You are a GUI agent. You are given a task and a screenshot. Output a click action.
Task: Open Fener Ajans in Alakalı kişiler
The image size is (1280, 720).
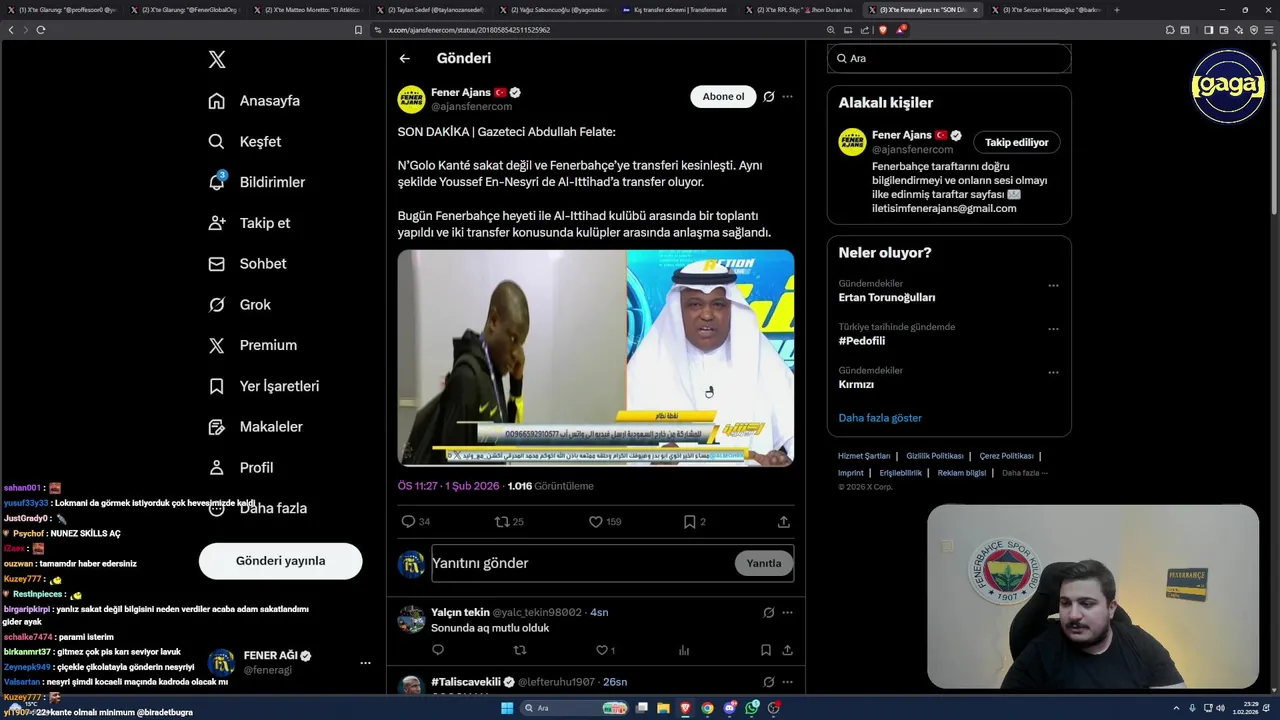[x=901, y=135]
